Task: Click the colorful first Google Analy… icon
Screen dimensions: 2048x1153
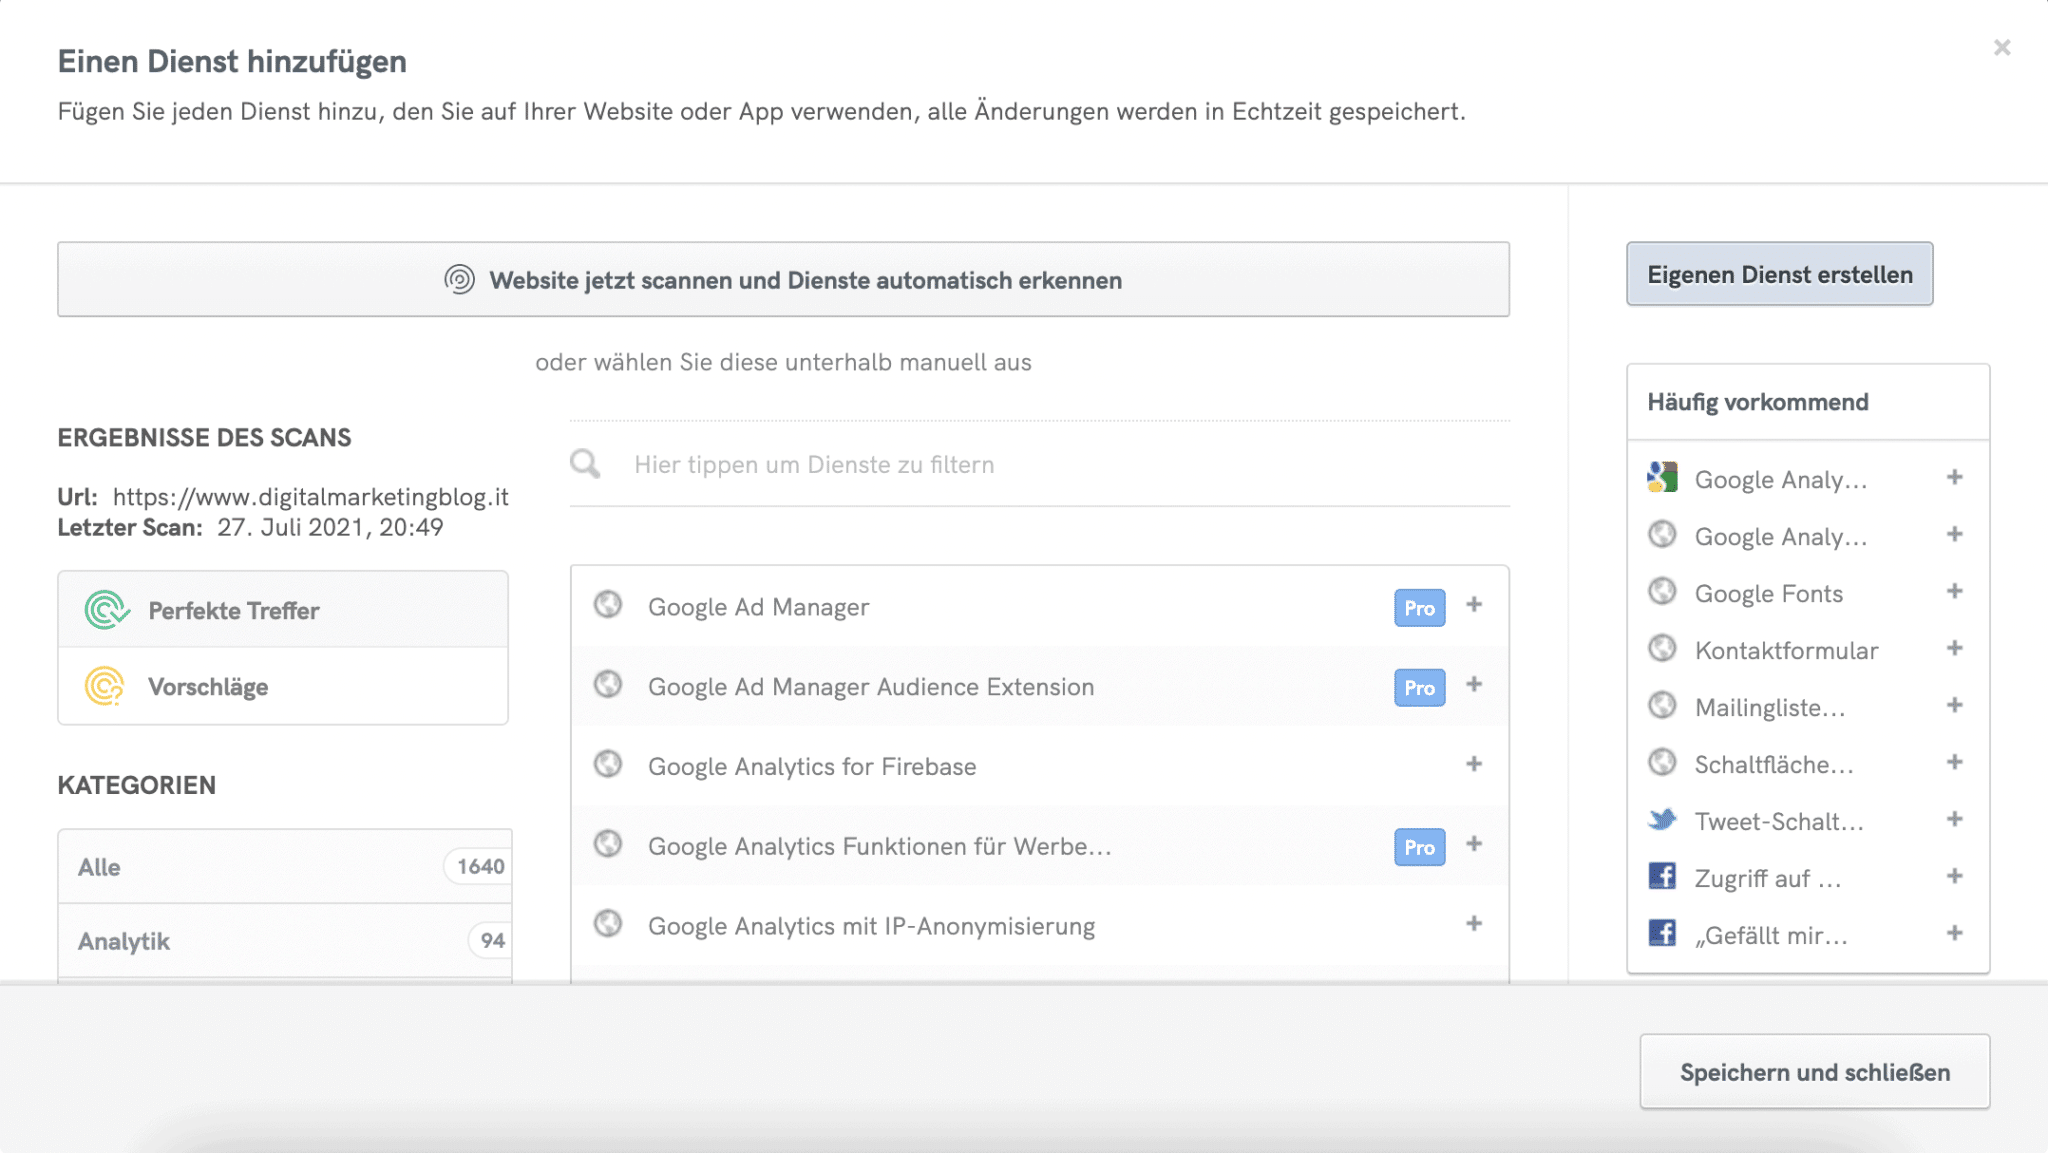Action: (x=1662, y=478)
